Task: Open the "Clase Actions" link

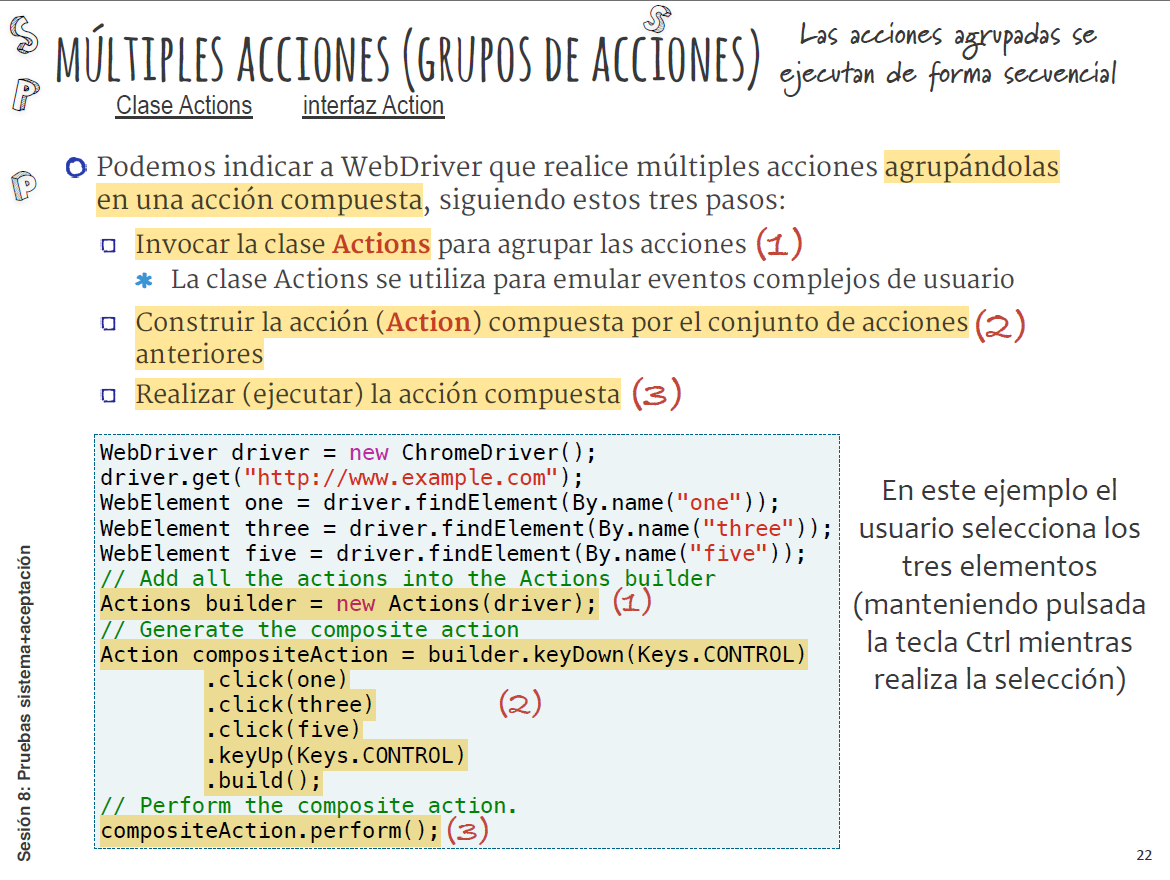Action: pos(184,106)
